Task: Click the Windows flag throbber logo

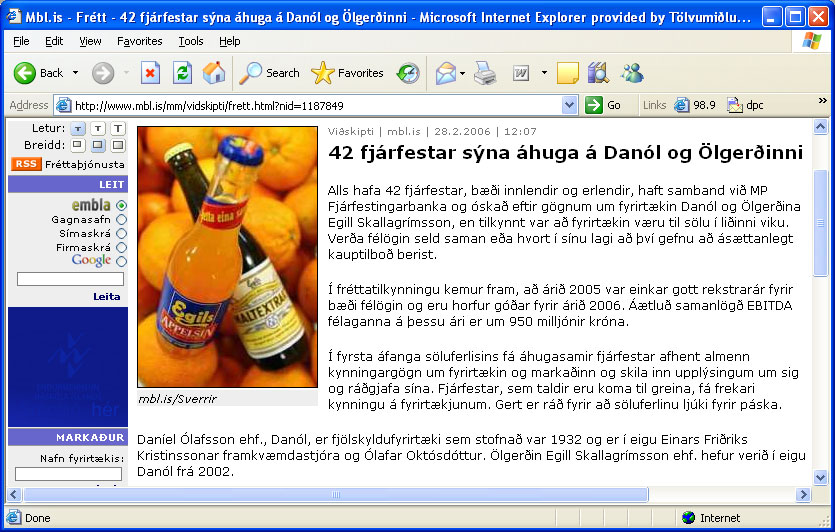Action: pyautogui.click(x=811, y=40)
